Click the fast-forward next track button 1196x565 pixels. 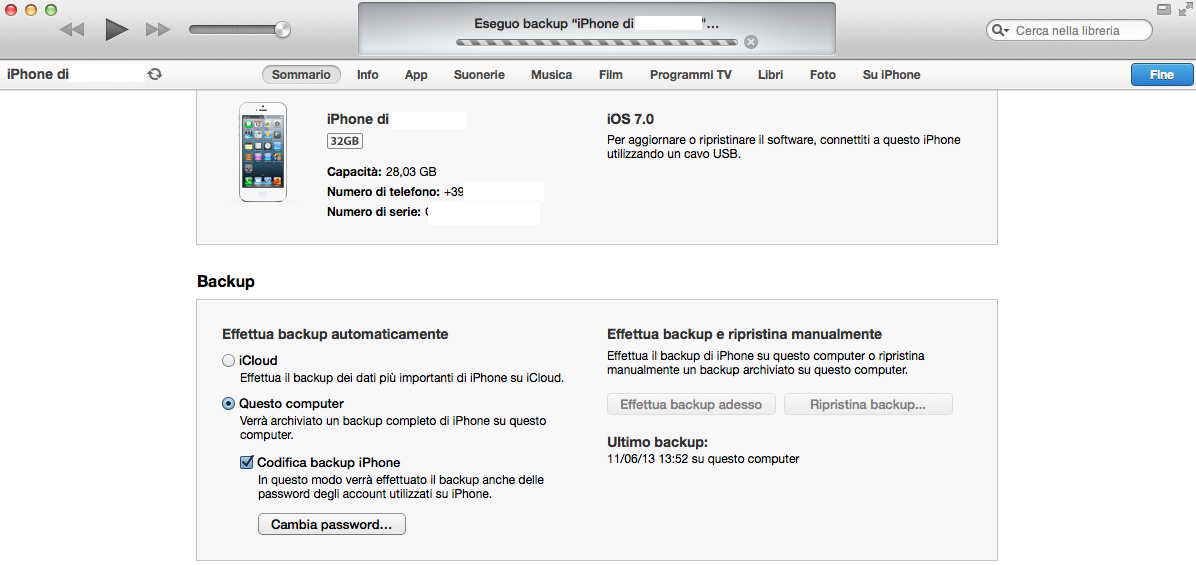click(157, 30)
